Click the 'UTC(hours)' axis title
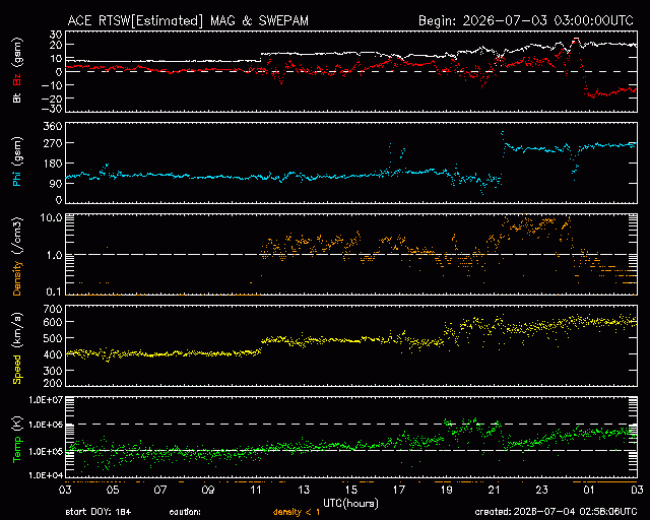The image size is (650, 520). [x=351, y=503]
